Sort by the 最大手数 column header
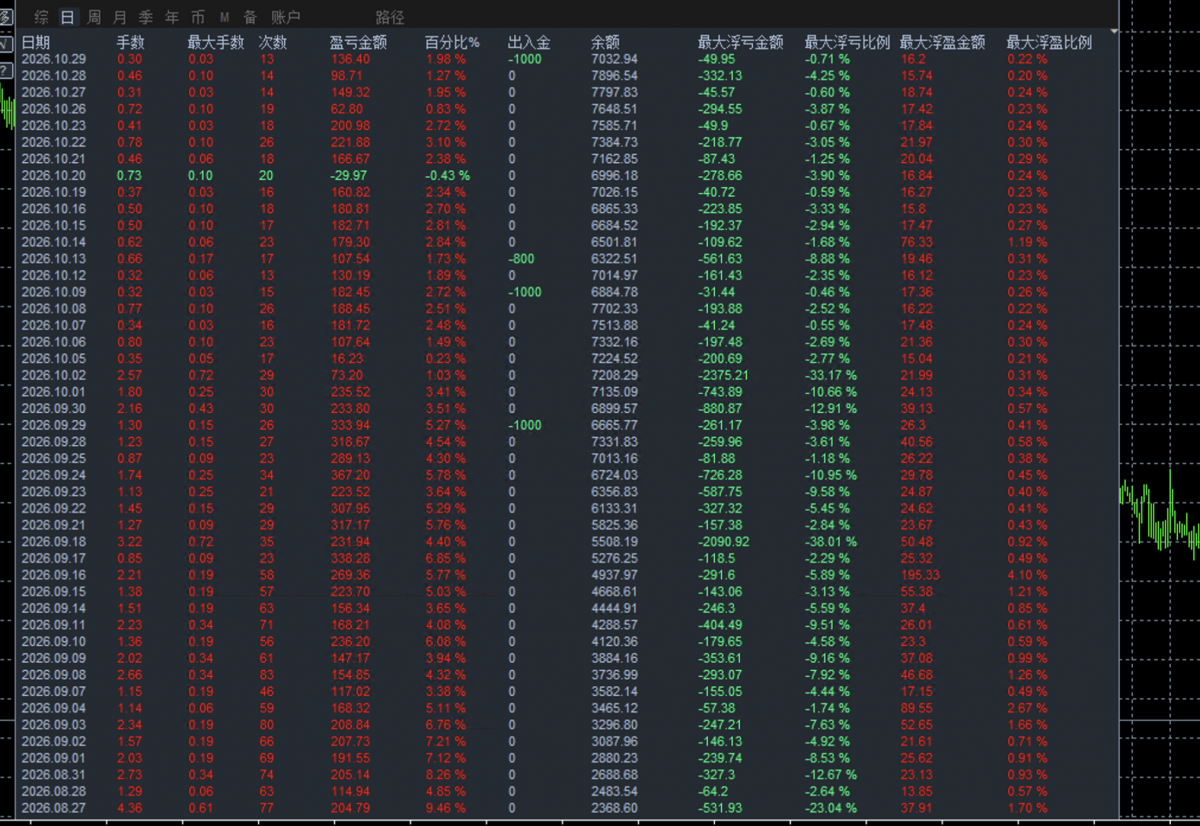Image resolution: width=1200 pixels, height=826 pixels. pos(215,42)
